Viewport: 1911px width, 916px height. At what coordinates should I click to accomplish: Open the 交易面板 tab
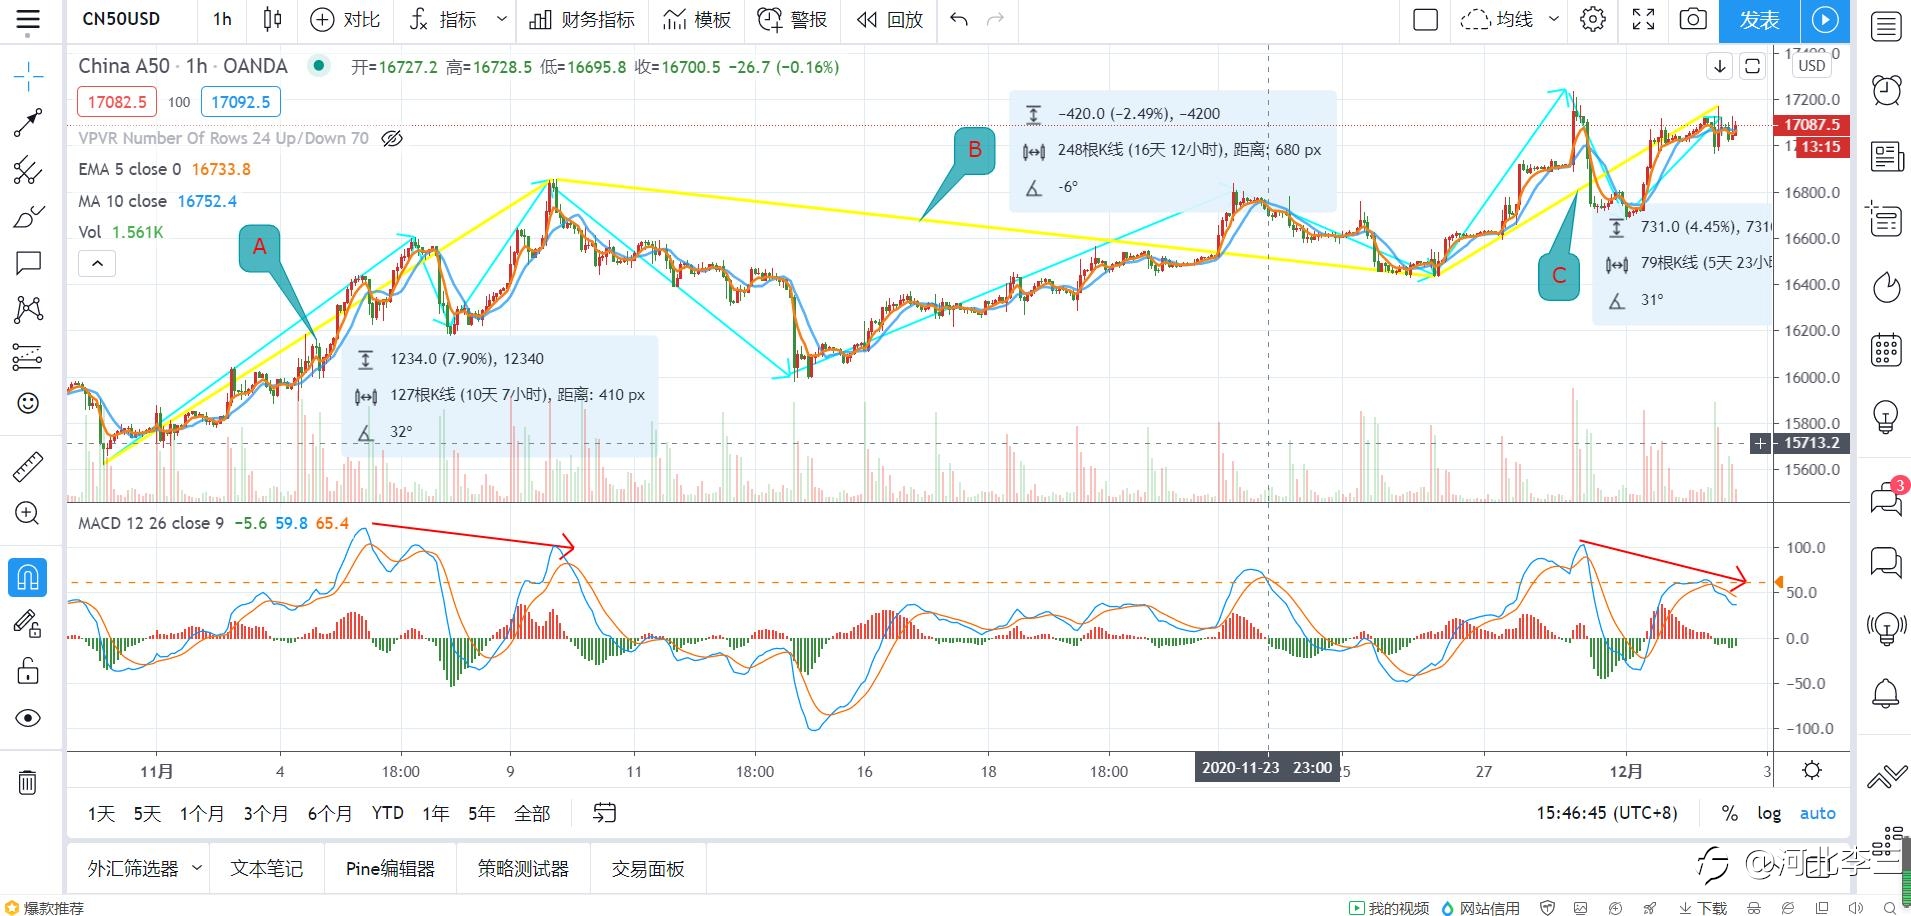pos(648,868)
